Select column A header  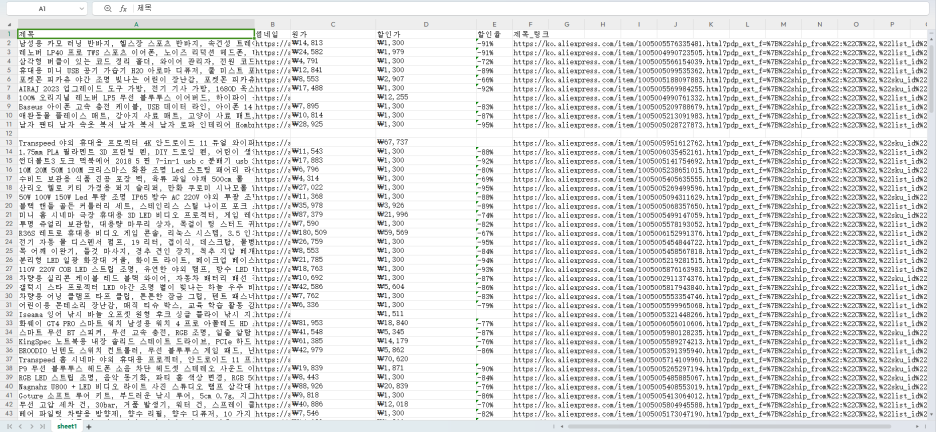tap(136, 24)
